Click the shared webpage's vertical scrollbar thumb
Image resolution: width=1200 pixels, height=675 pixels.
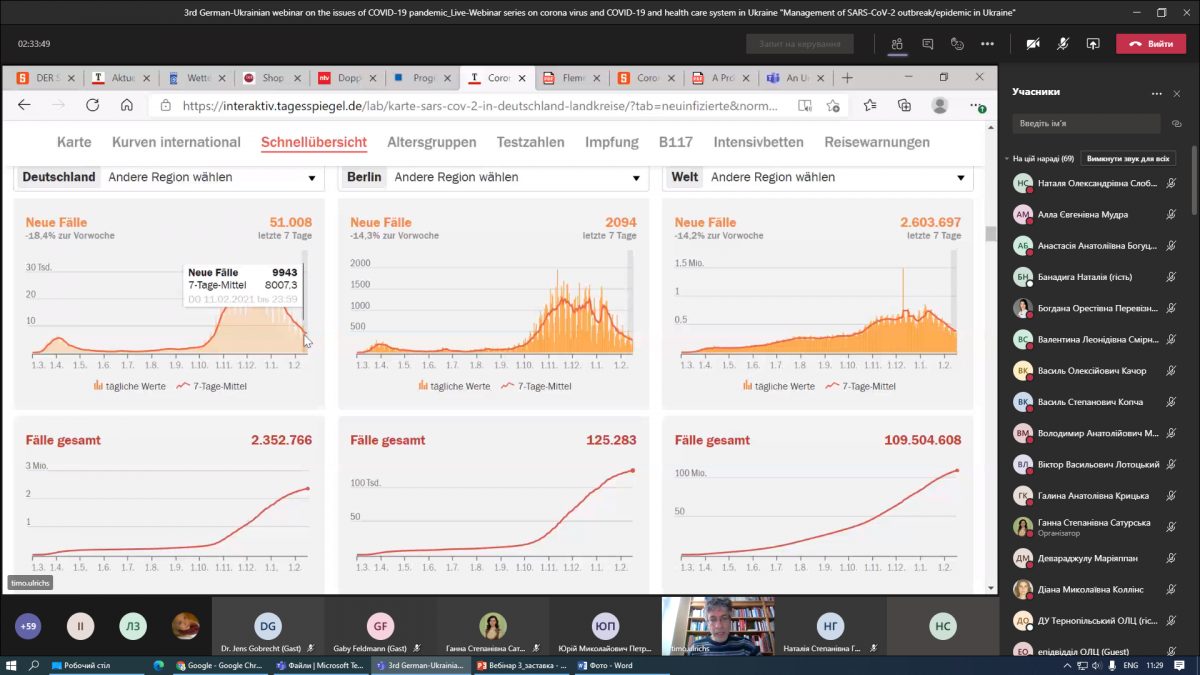pyautogui.click(x=991, y=234)
